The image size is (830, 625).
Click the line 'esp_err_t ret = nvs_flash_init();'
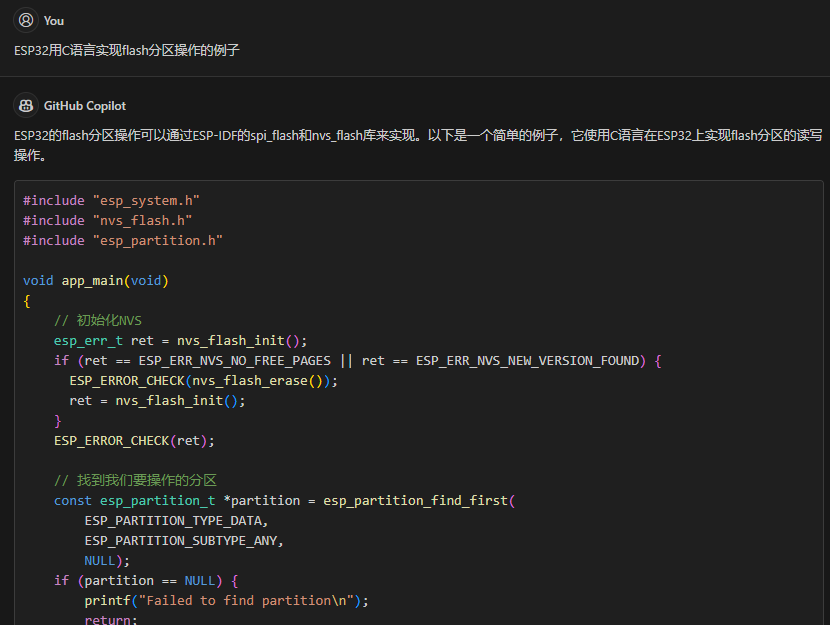tap(181, 340)
